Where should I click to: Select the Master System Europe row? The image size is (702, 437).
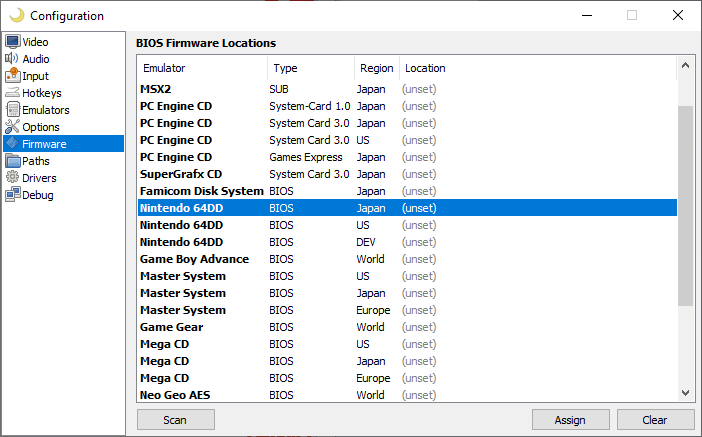pos(407,310)
